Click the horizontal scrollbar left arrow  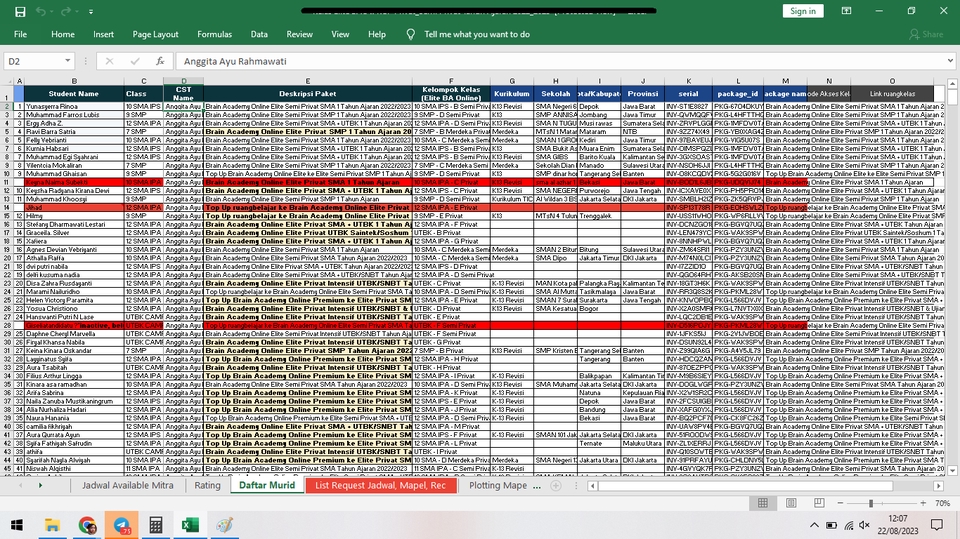pyautogui.click(x=592, y=486)
